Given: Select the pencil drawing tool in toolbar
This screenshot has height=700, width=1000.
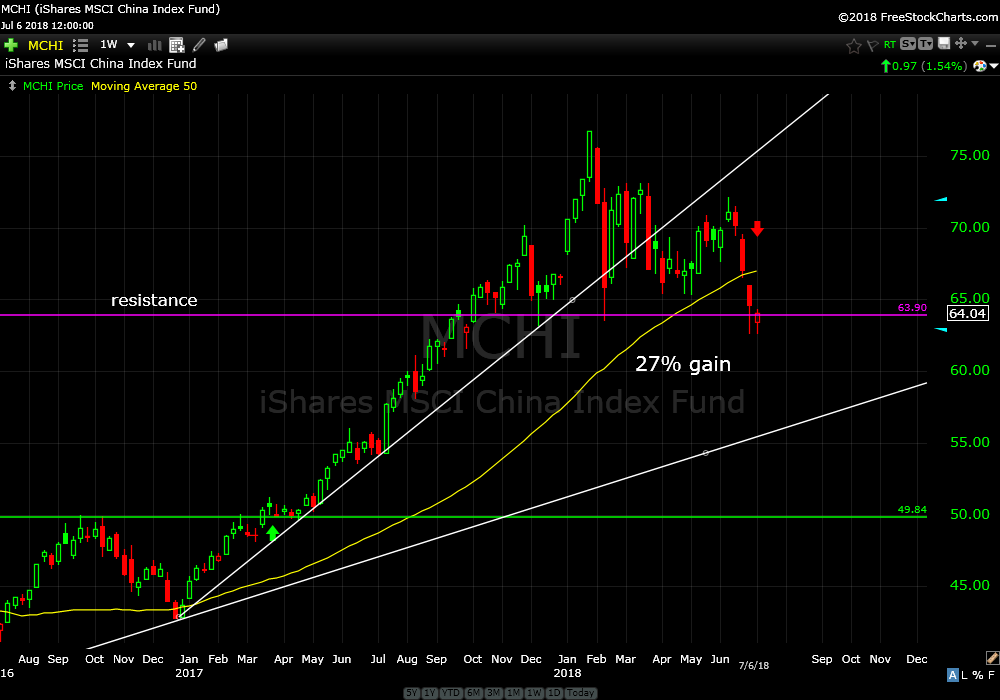Looking at the screenshot, I should pyautogui.click(x=199, y=45).
